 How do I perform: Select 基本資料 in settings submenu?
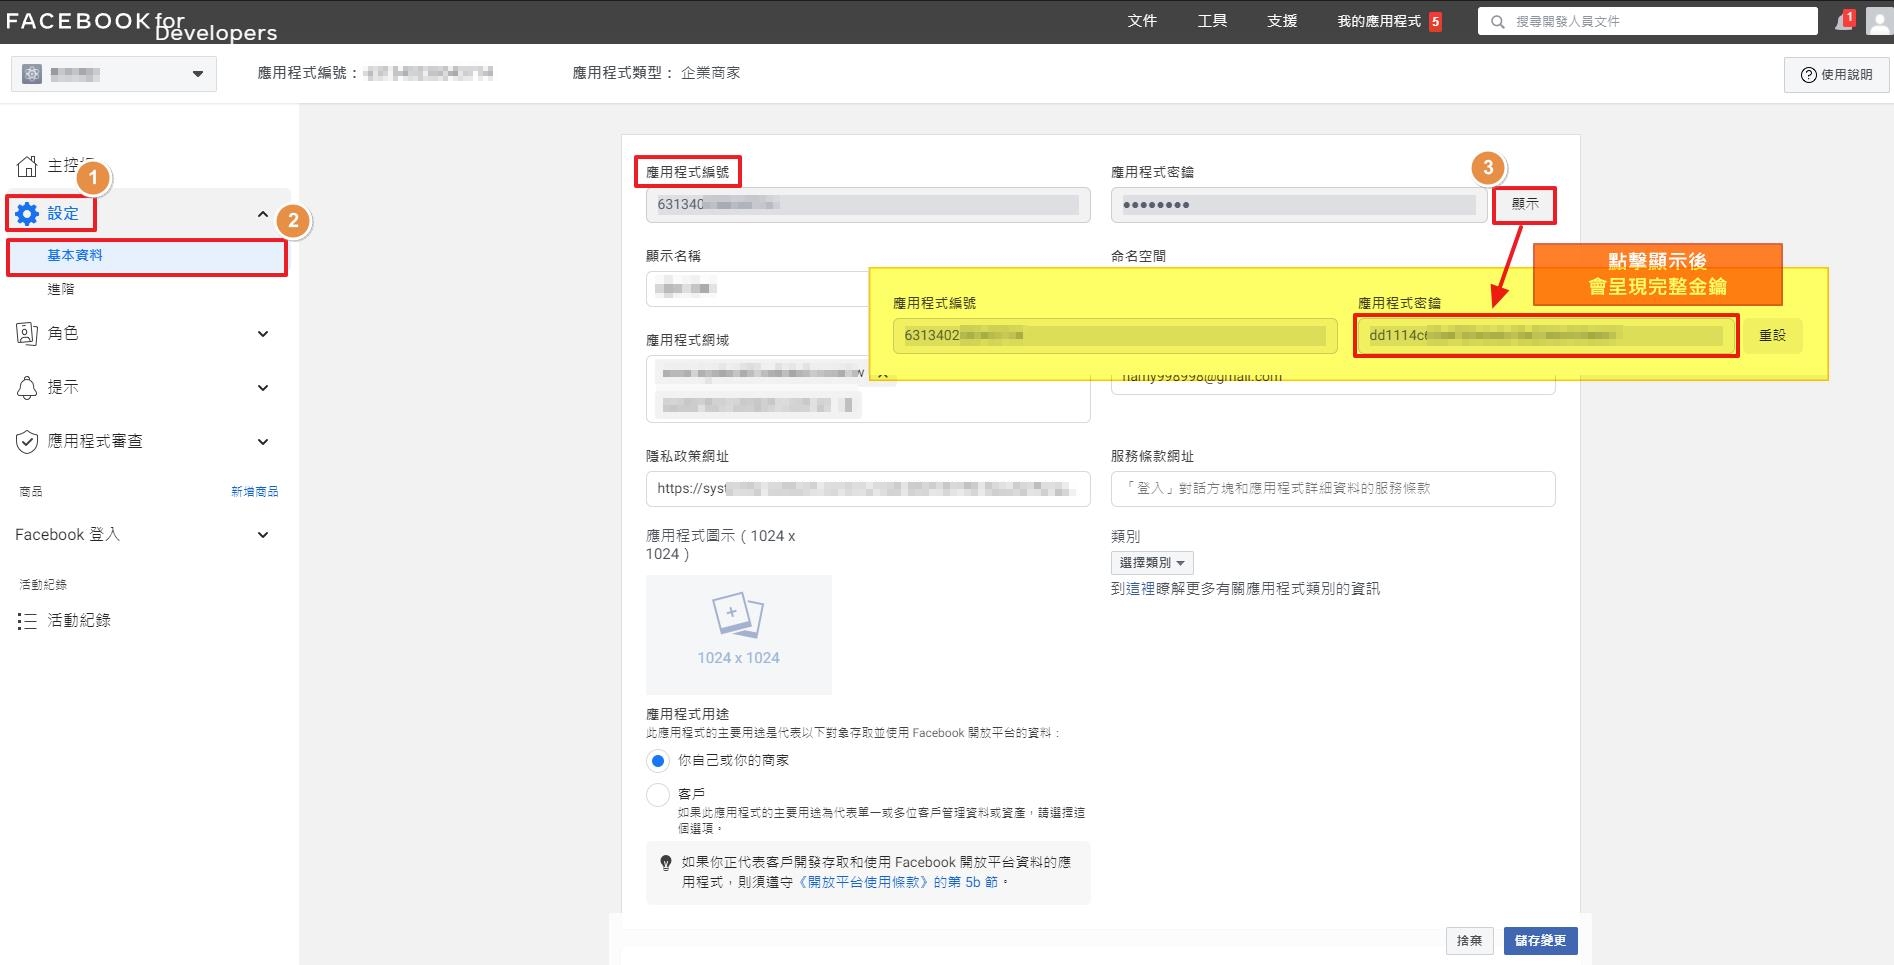coord(75,256)
